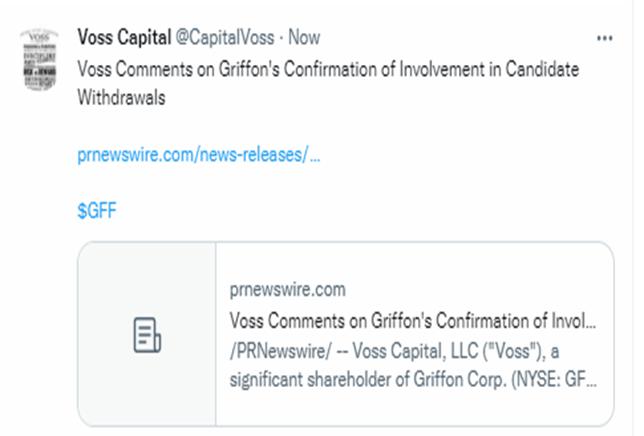Image resolution: width=644 pixels, height=436 pixels.
Task: Follow the prnewswire.com/news-releases link
Action: click(x=198, y=156)
